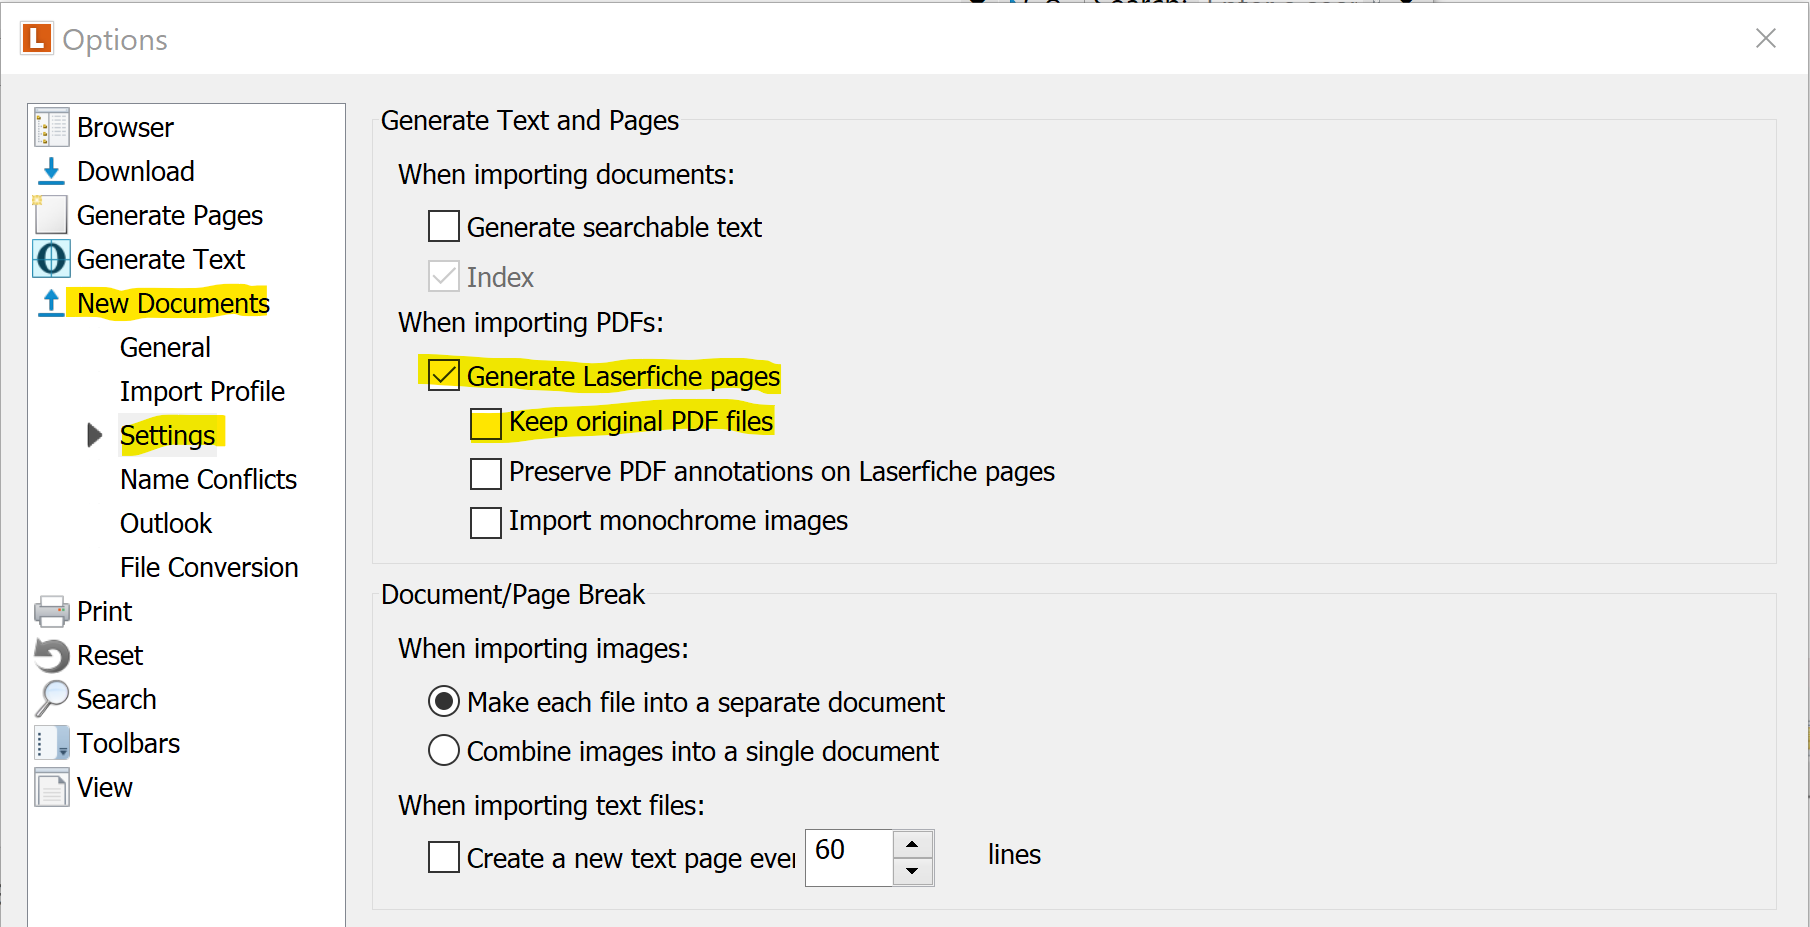Click the Reset undo-arrow icon
Screen dimensions: 1810x927
click(52, 655)
